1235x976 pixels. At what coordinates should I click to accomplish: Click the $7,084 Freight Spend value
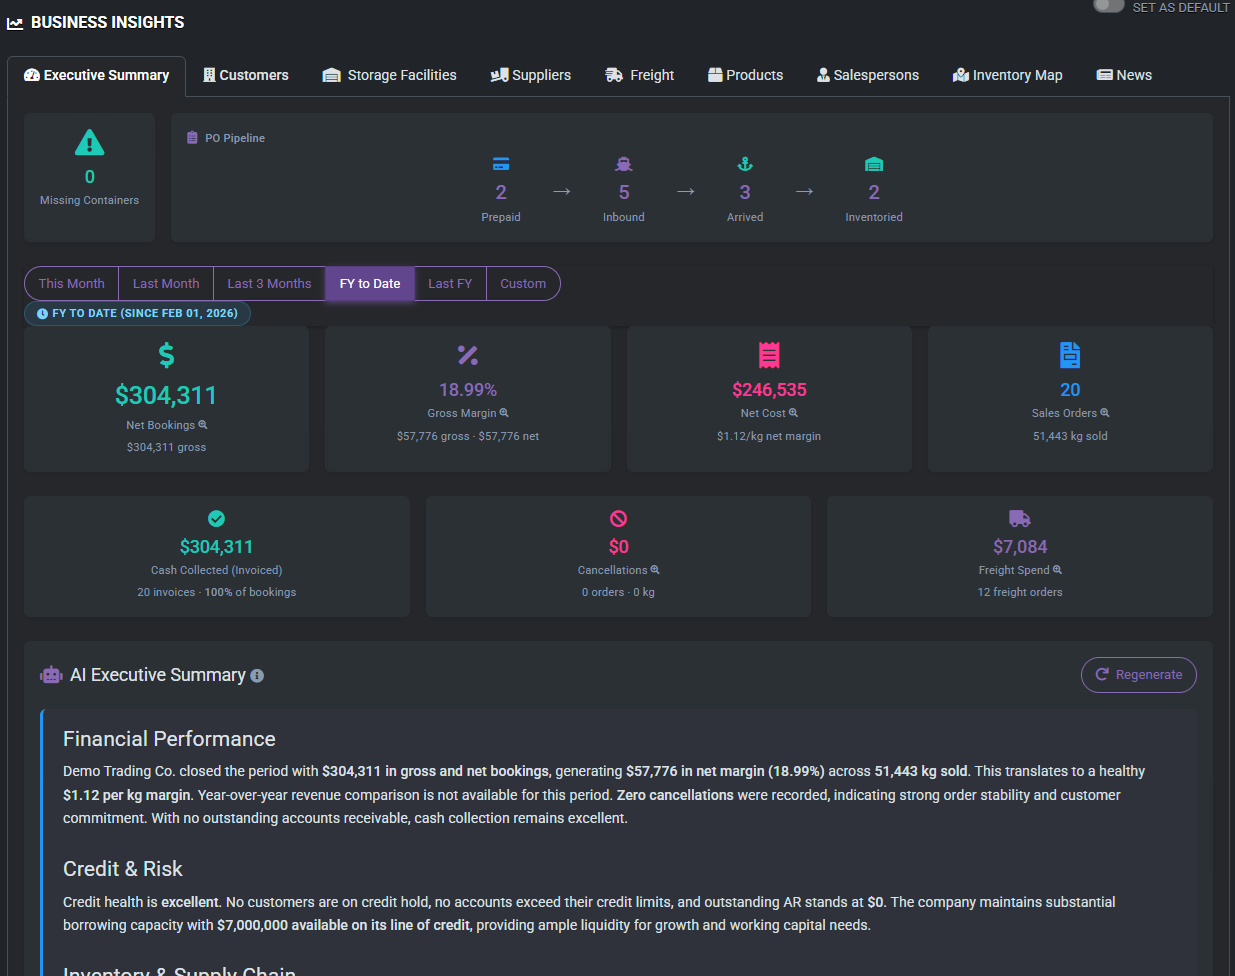pos(1020,547)
